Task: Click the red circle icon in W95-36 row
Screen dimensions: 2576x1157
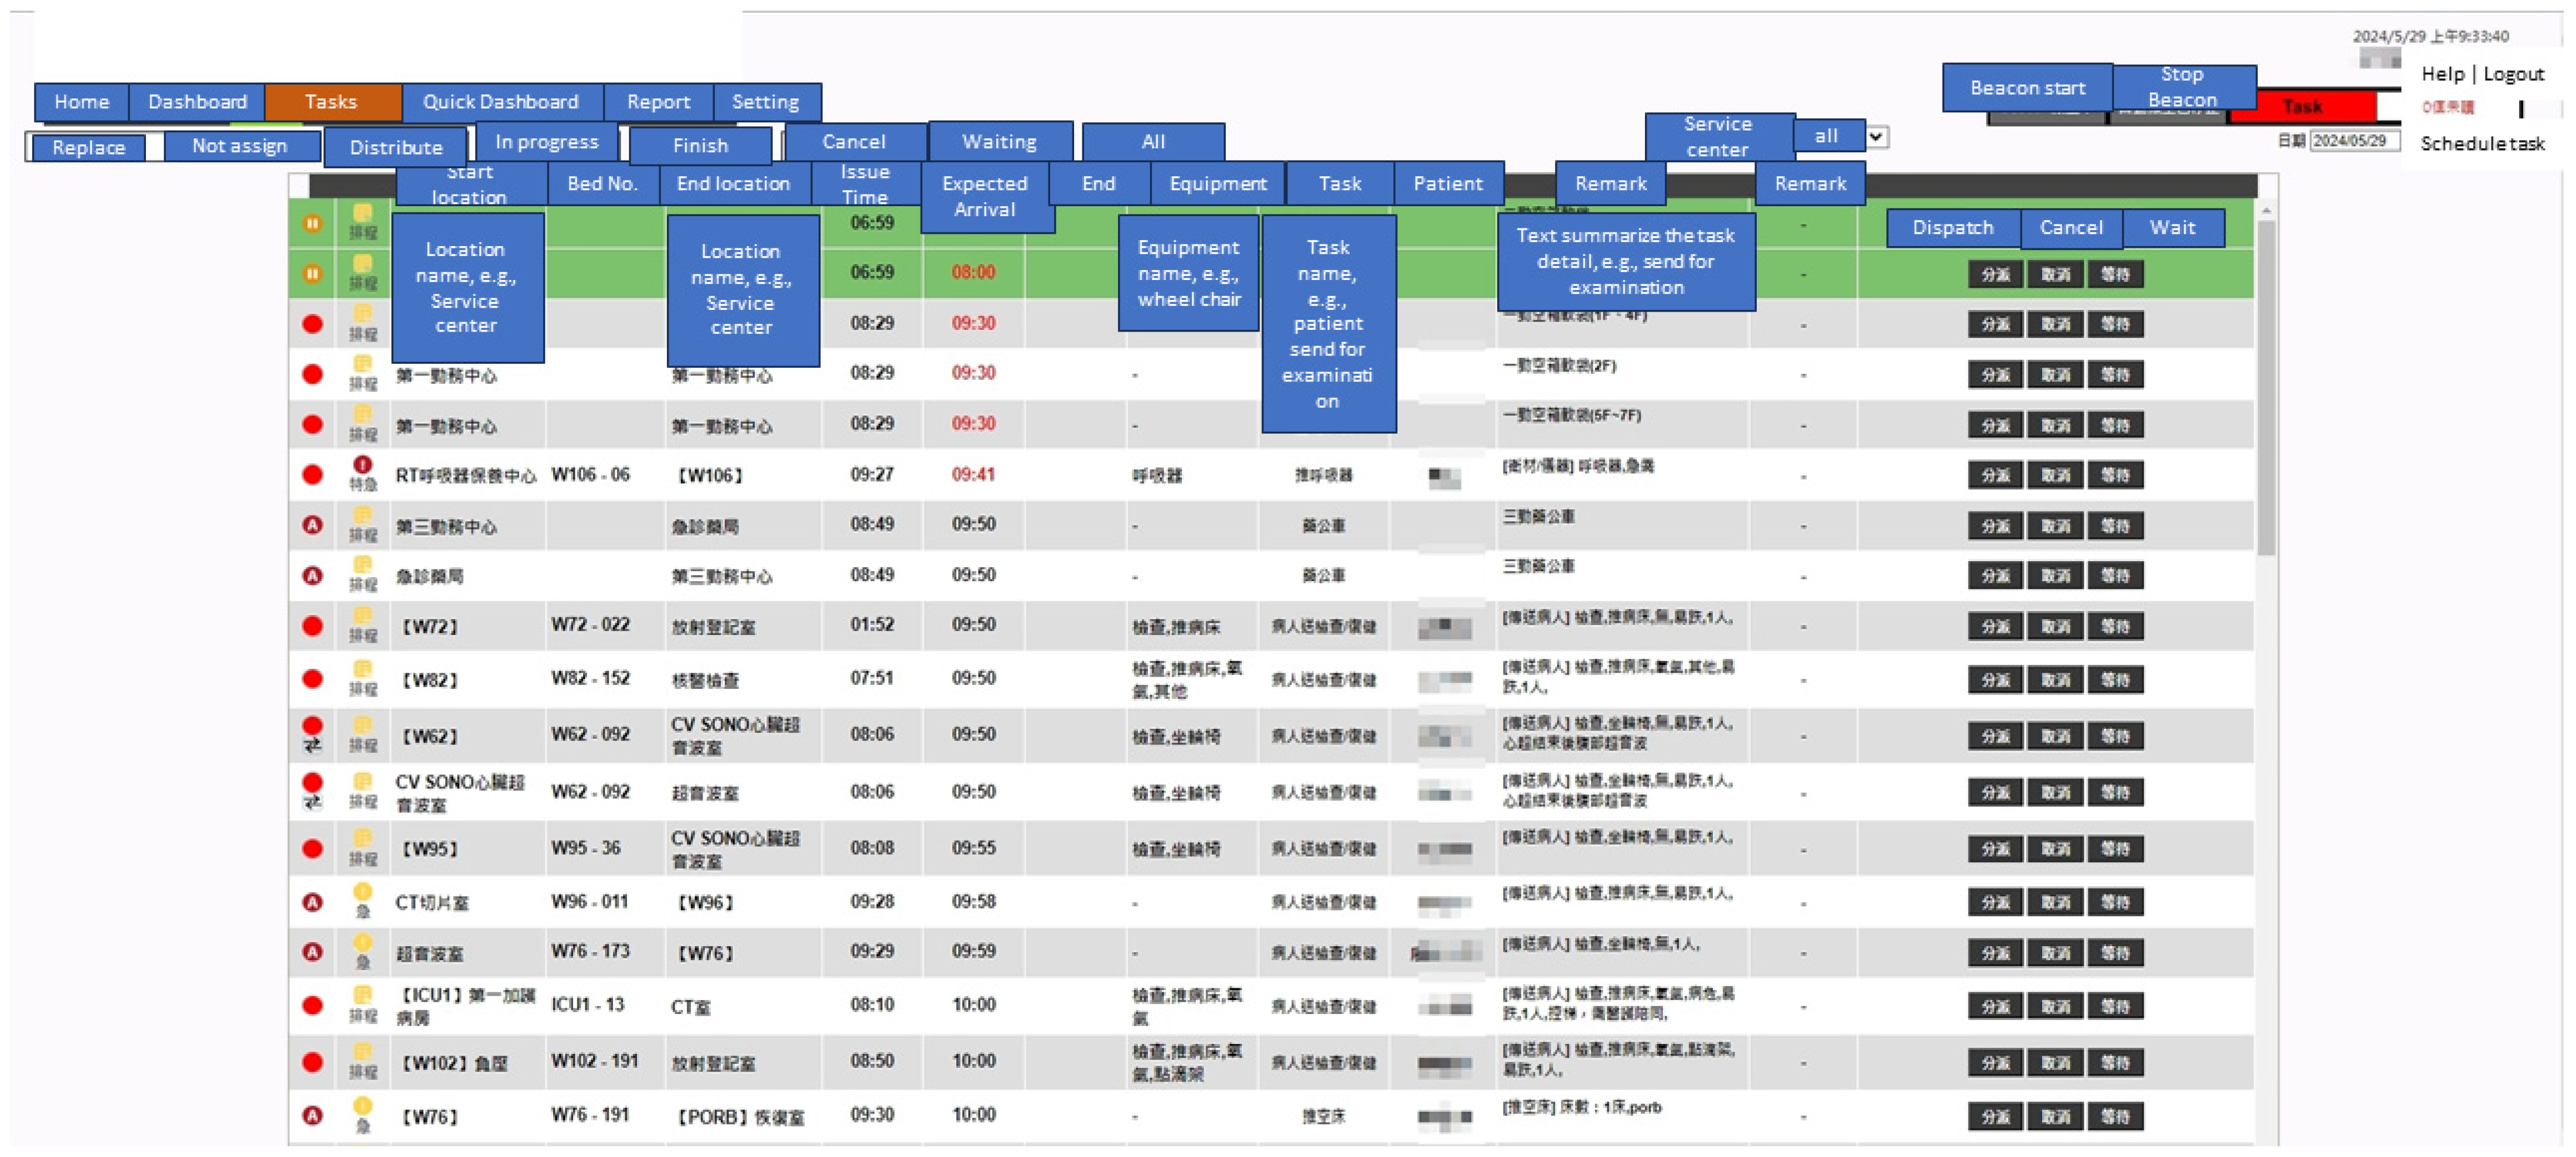Action: coord(312,849)
